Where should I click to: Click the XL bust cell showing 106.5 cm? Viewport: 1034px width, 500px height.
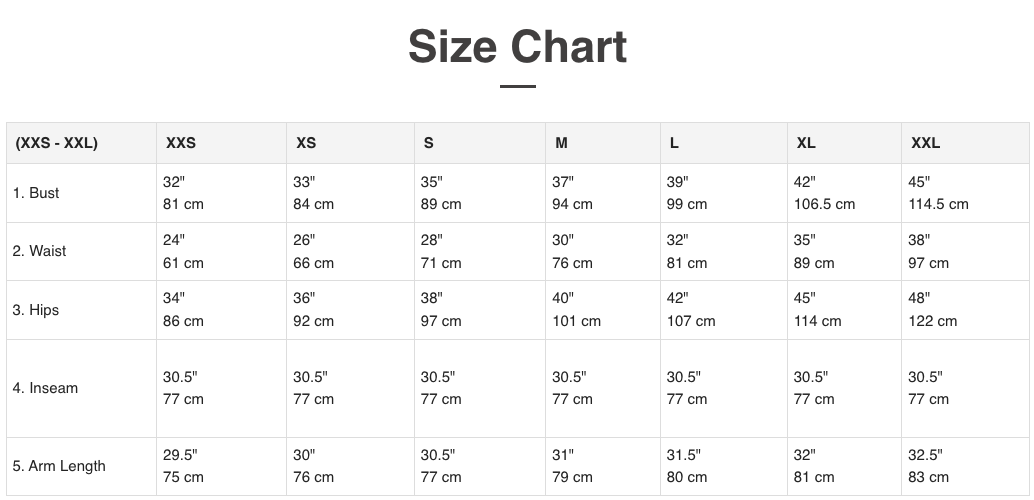pos(824,204)
